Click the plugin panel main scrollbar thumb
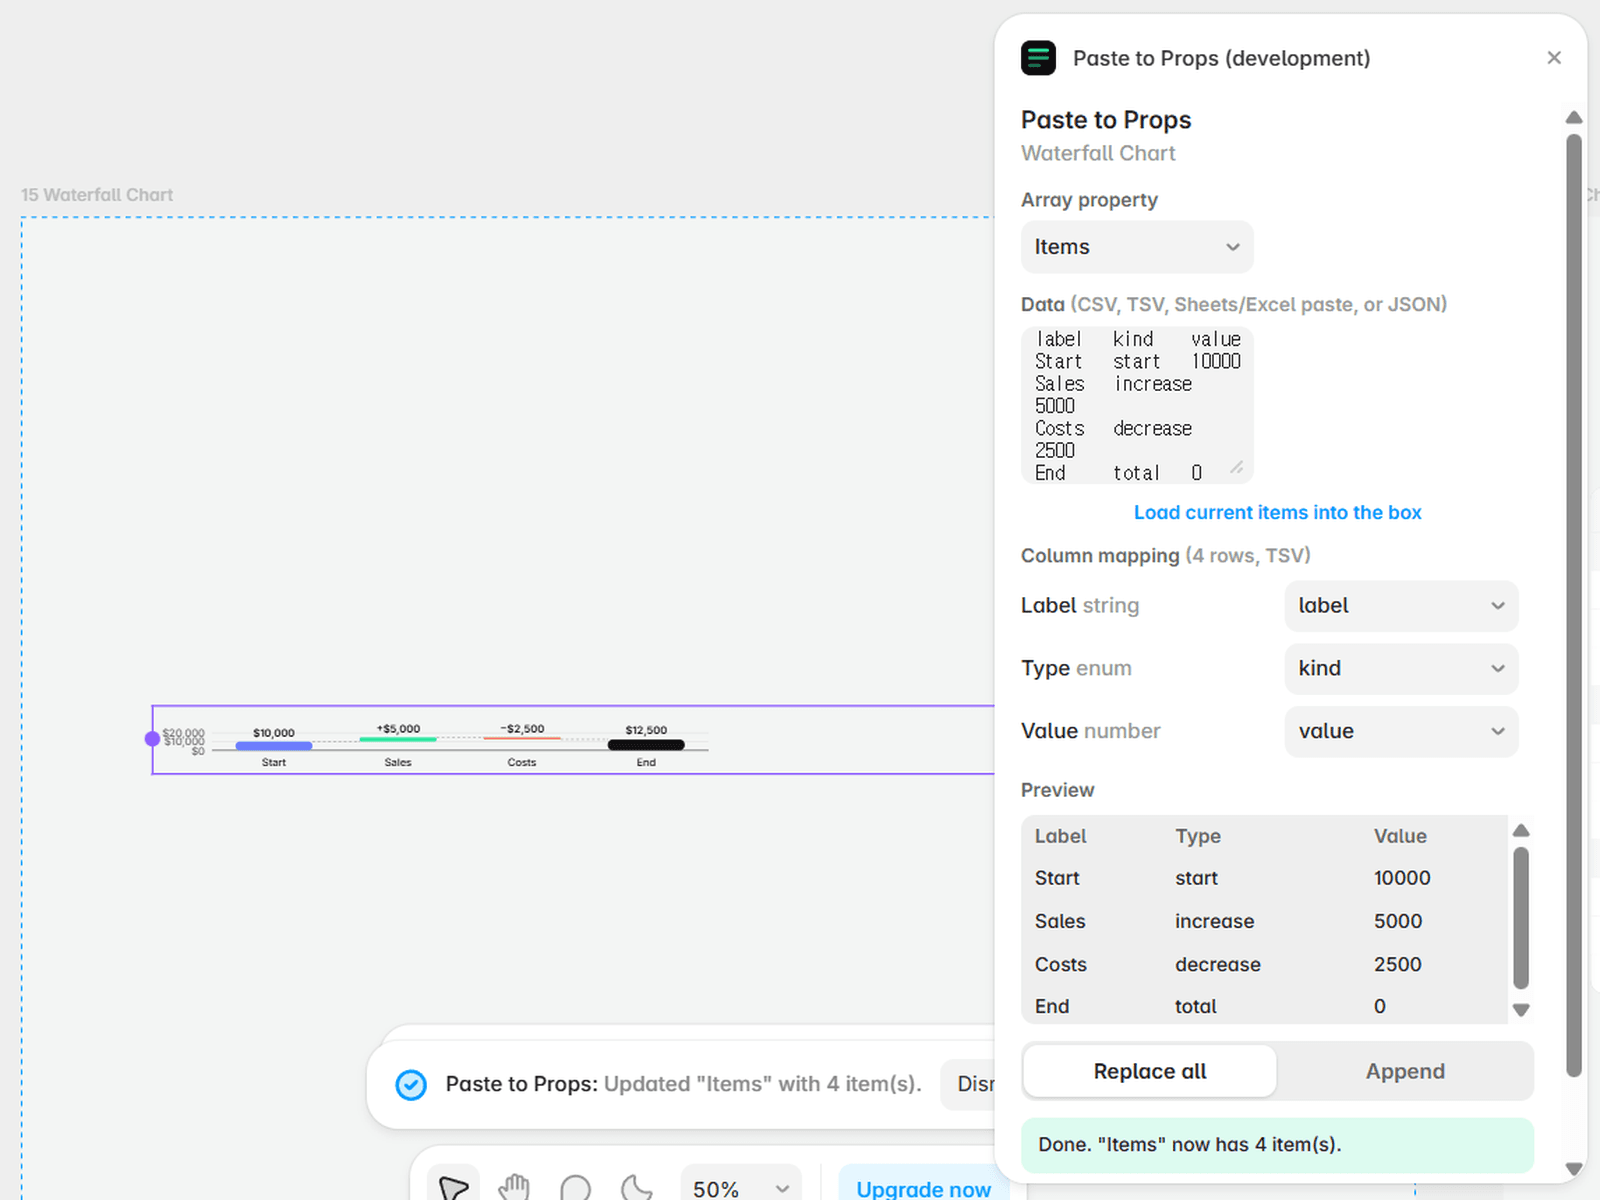Viewport: 1600px width, 1200px height. pyautogui.click(x=1574, y=605)
